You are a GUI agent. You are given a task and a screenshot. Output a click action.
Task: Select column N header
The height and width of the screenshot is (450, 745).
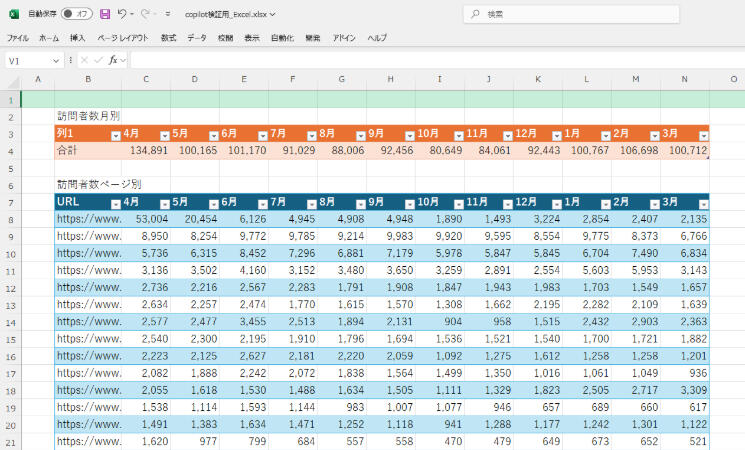click(x=685, y=79)
